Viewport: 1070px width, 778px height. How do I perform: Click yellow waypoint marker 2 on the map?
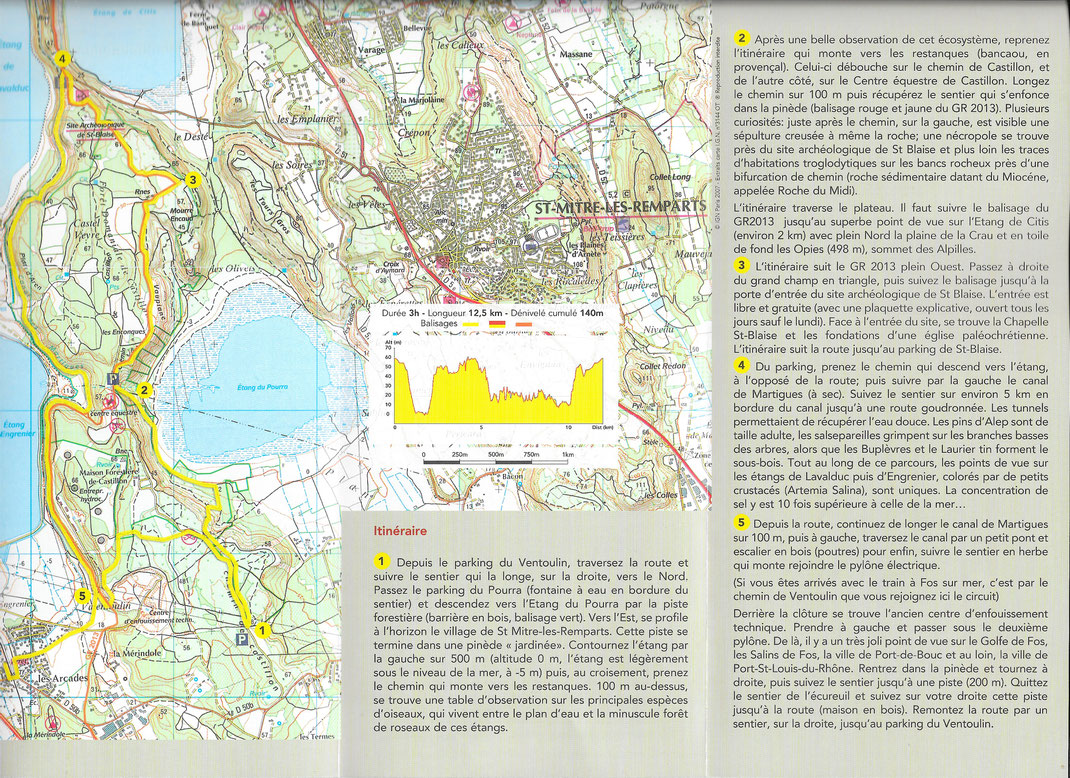coord(144,390)
